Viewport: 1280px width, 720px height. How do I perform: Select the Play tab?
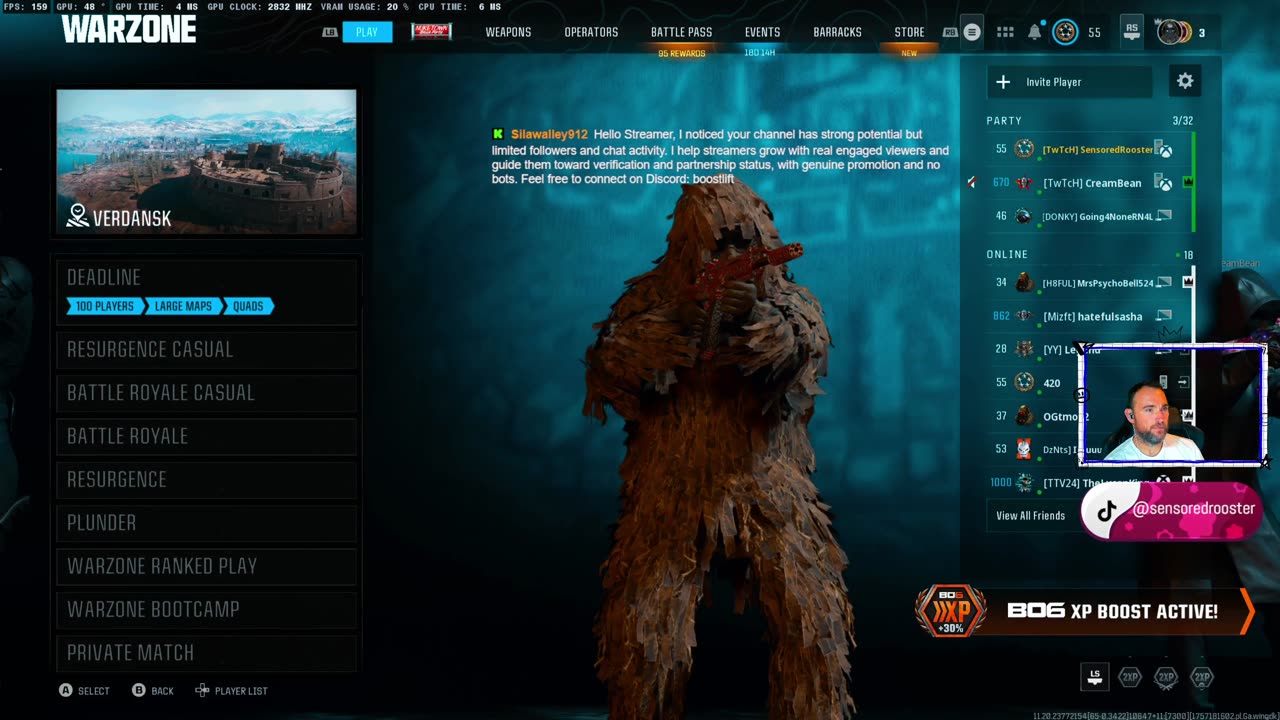pos(367,32)
